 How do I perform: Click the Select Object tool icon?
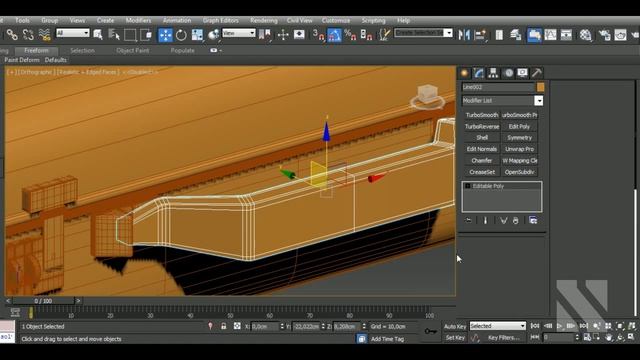[98, 35]
